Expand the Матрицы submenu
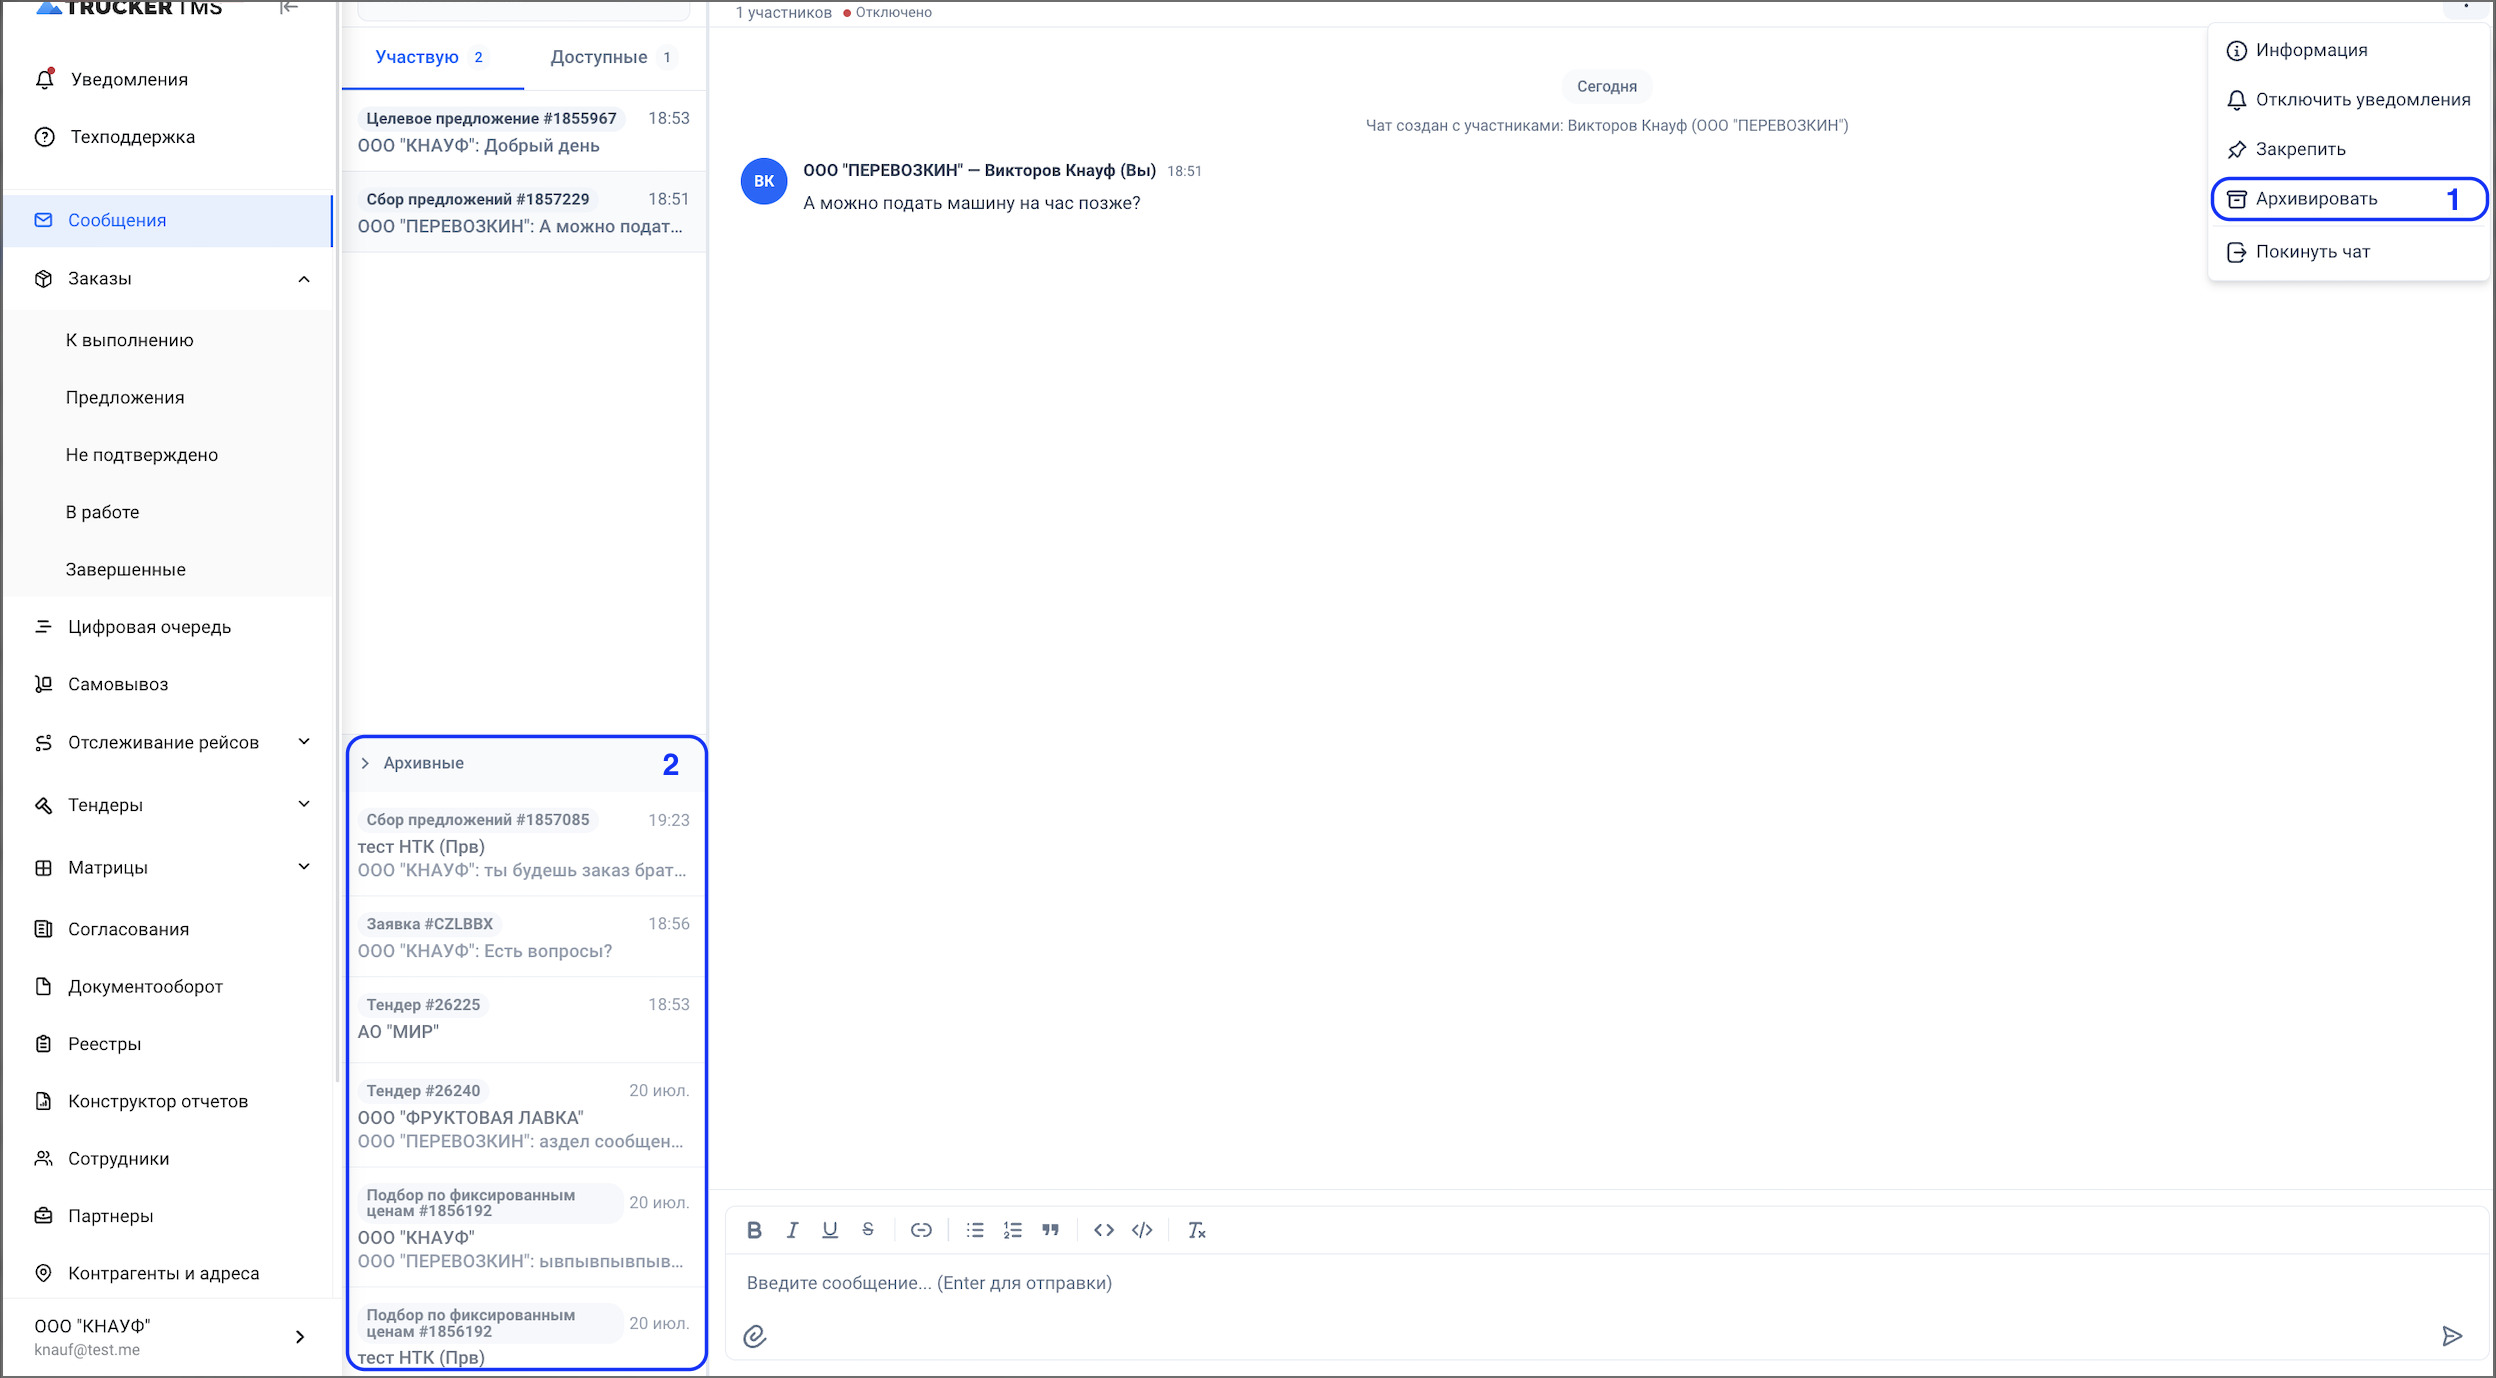2496x1378 pixels. 304,867
